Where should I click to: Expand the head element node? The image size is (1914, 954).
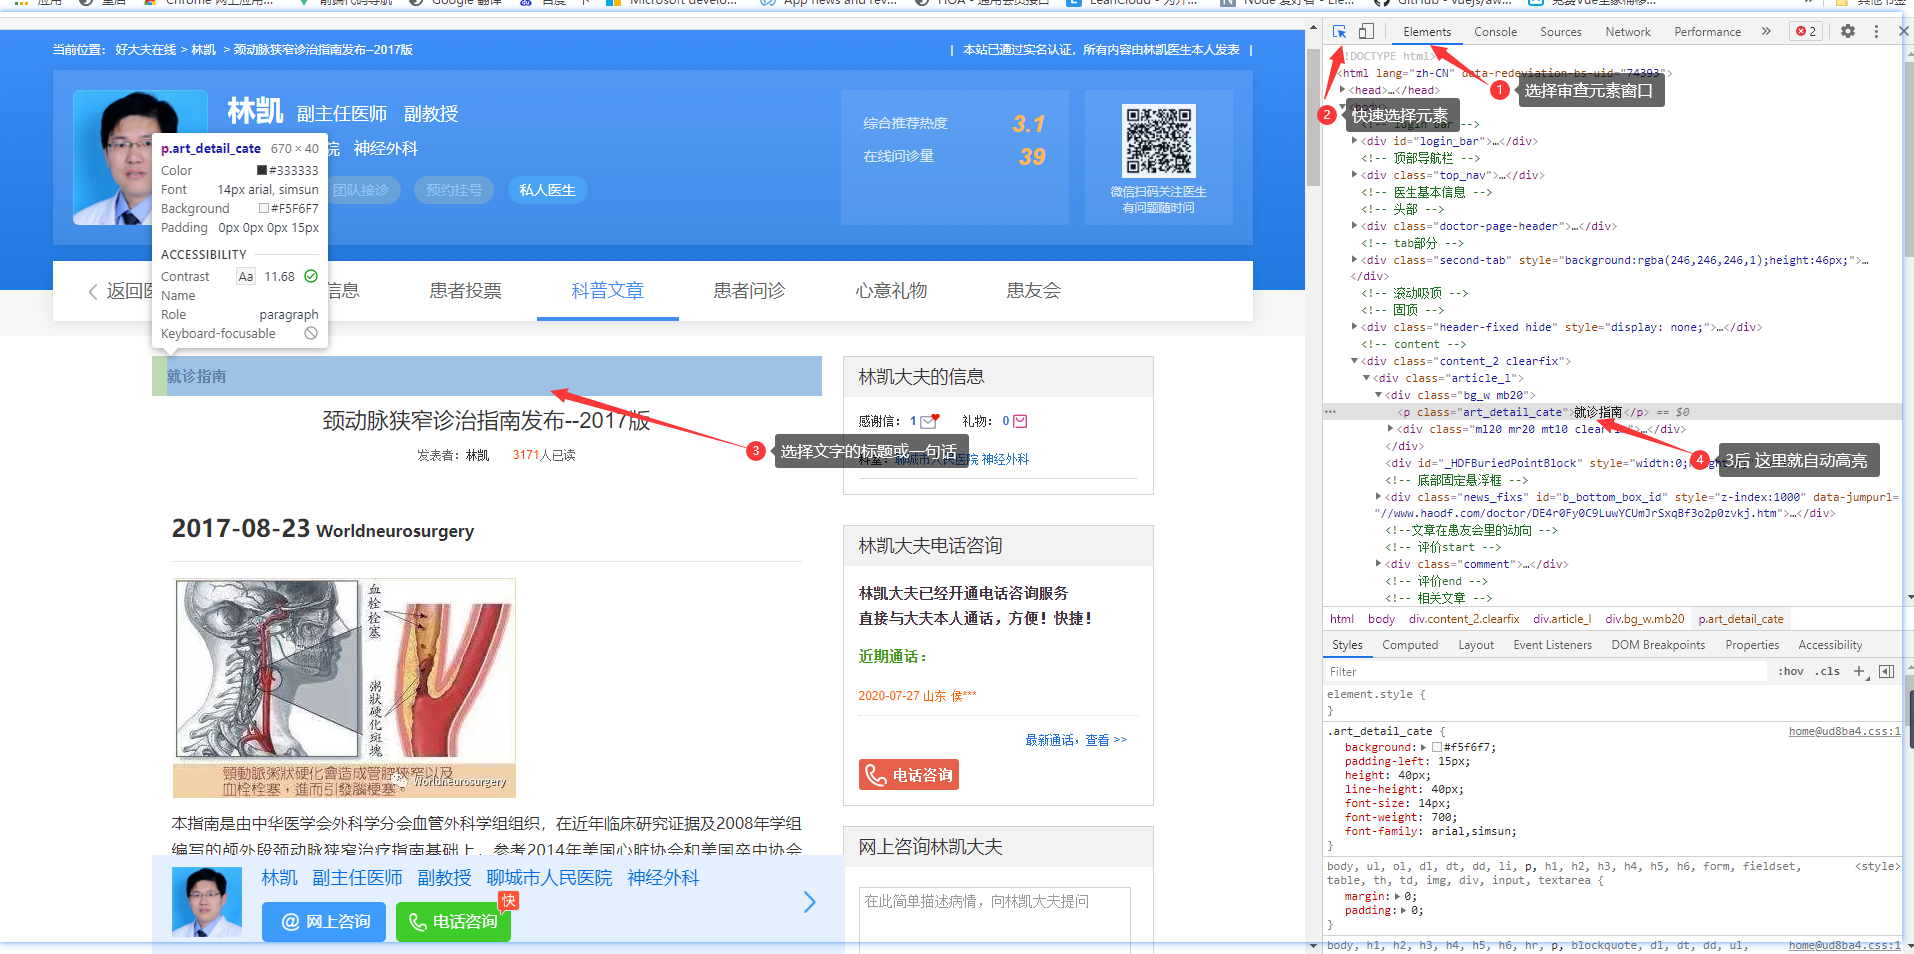[x=1343, y=90]
